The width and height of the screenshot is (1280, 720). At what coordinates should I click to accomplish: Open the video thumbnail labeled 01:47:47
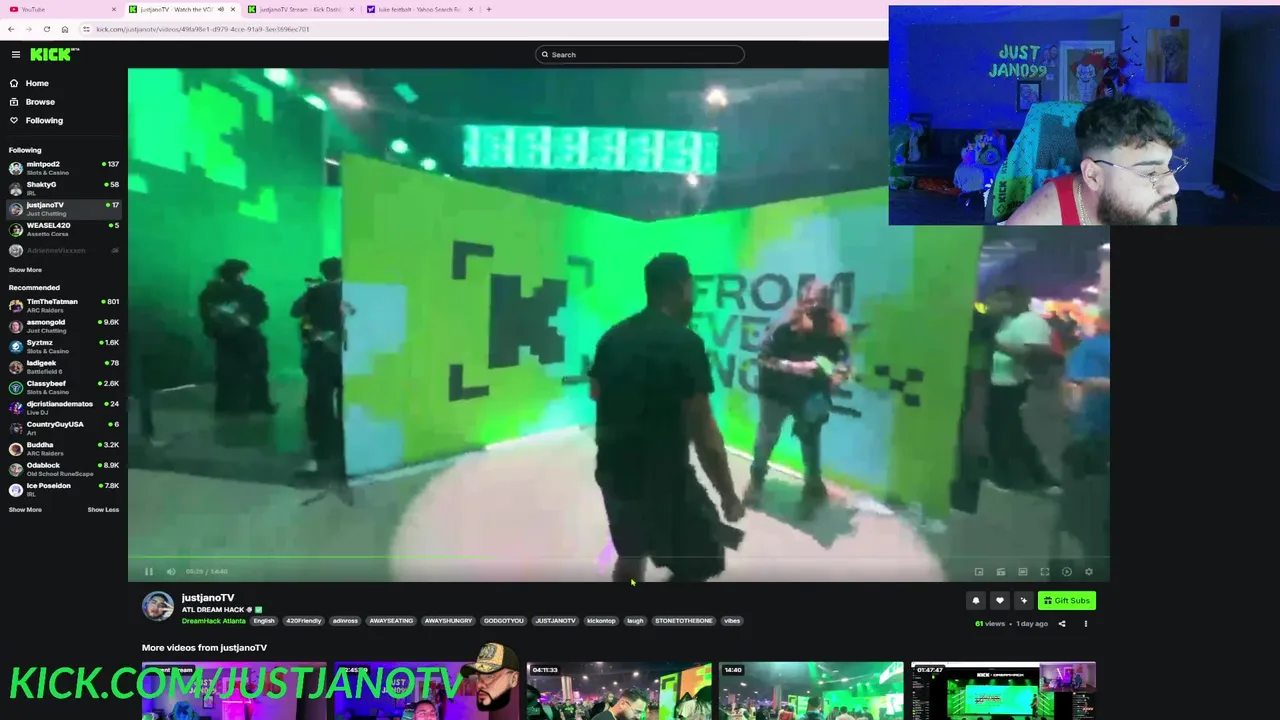[1003, 690]
